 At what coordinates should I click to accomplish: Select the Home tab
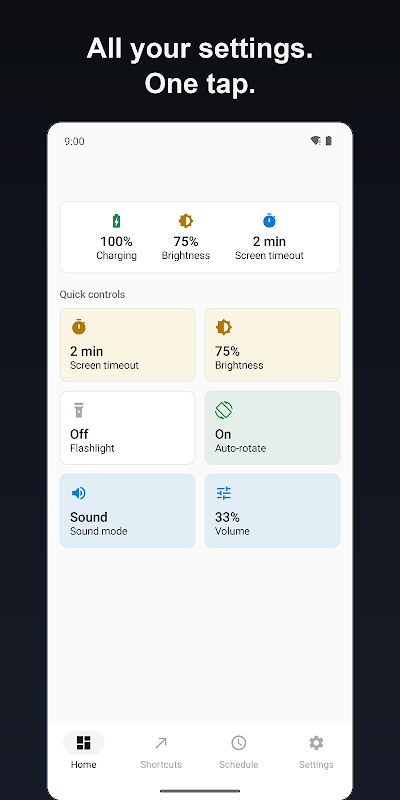click(84, 751)
